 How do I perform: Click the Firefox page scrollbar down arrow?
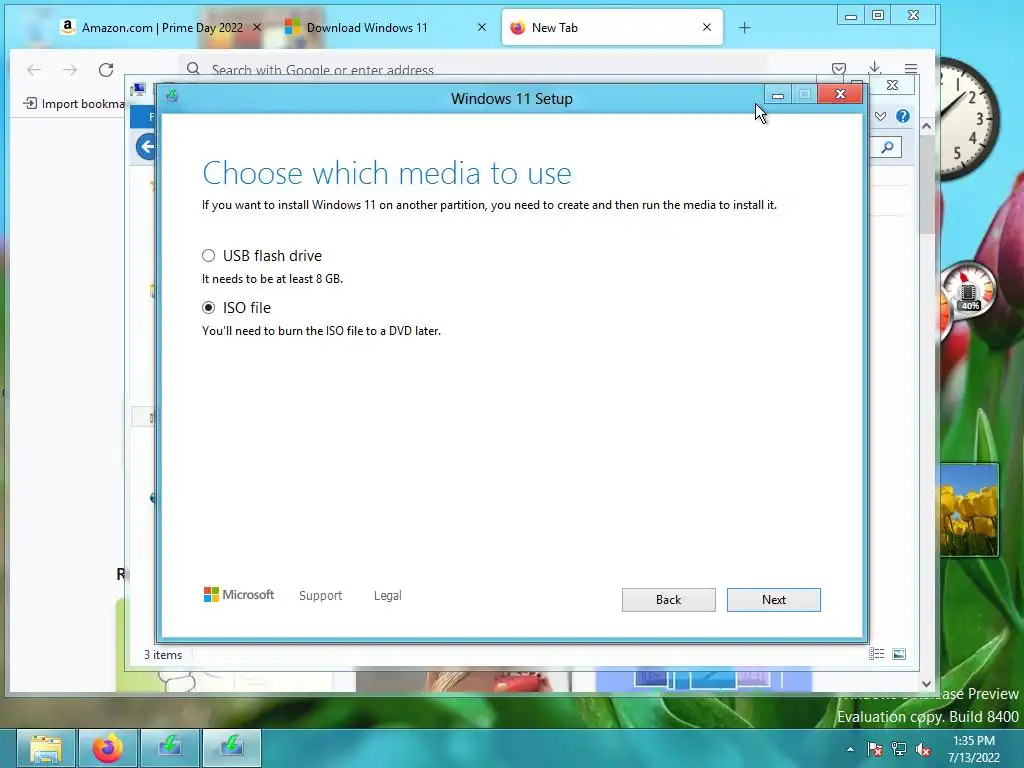point(926,684)
